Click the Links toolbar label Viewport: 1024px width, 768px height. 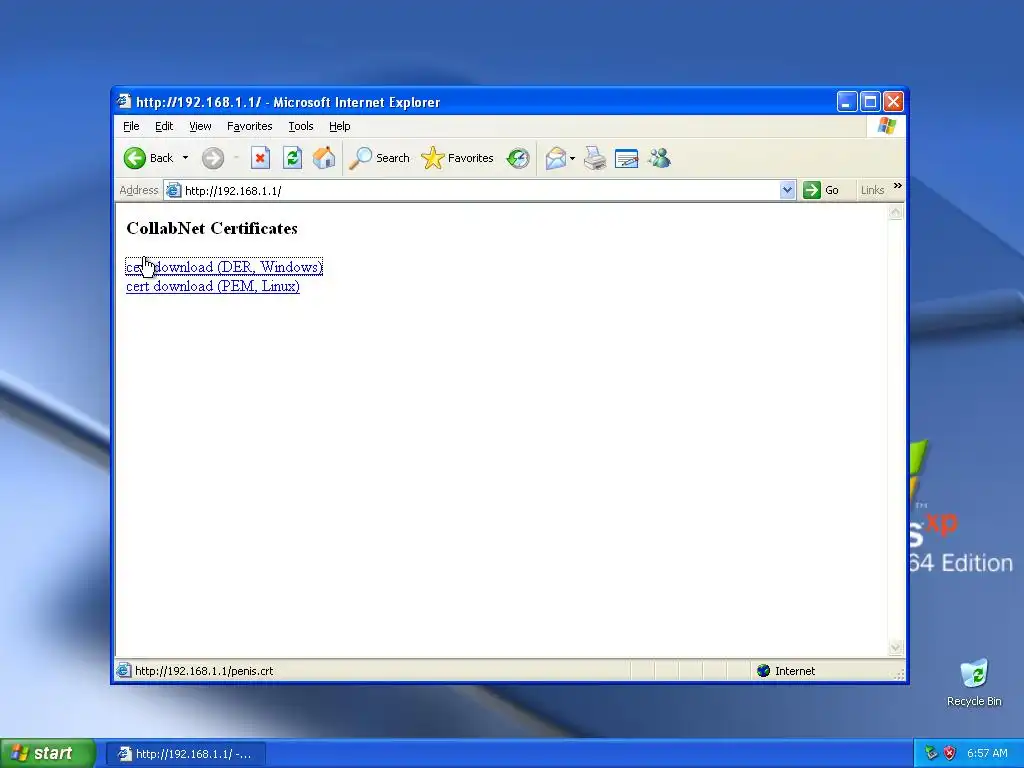pos(872,190)
